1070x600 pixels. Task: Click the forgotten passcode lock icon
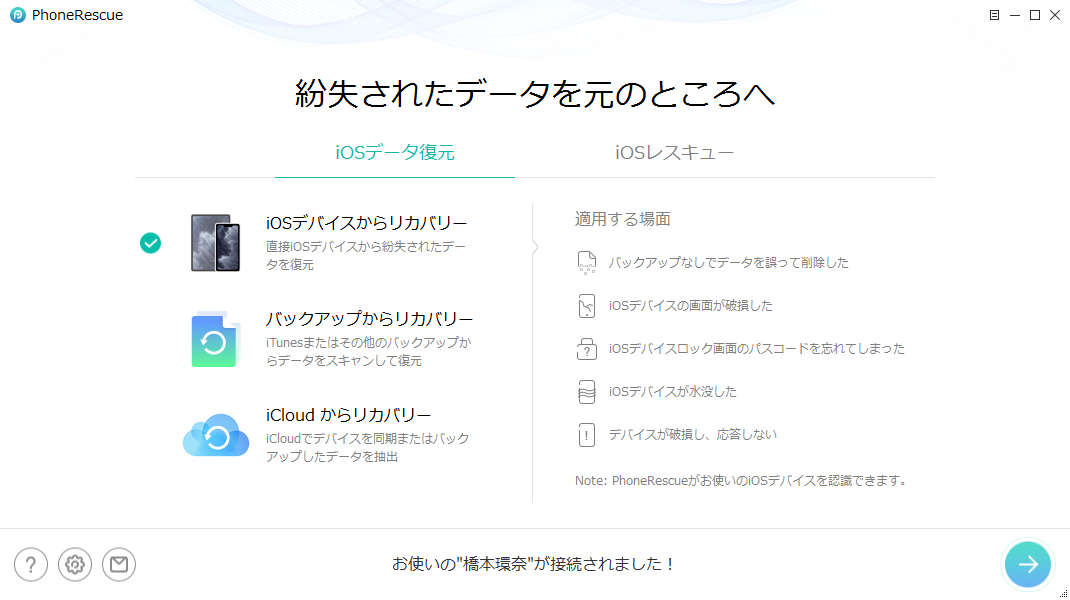(586, 349)
